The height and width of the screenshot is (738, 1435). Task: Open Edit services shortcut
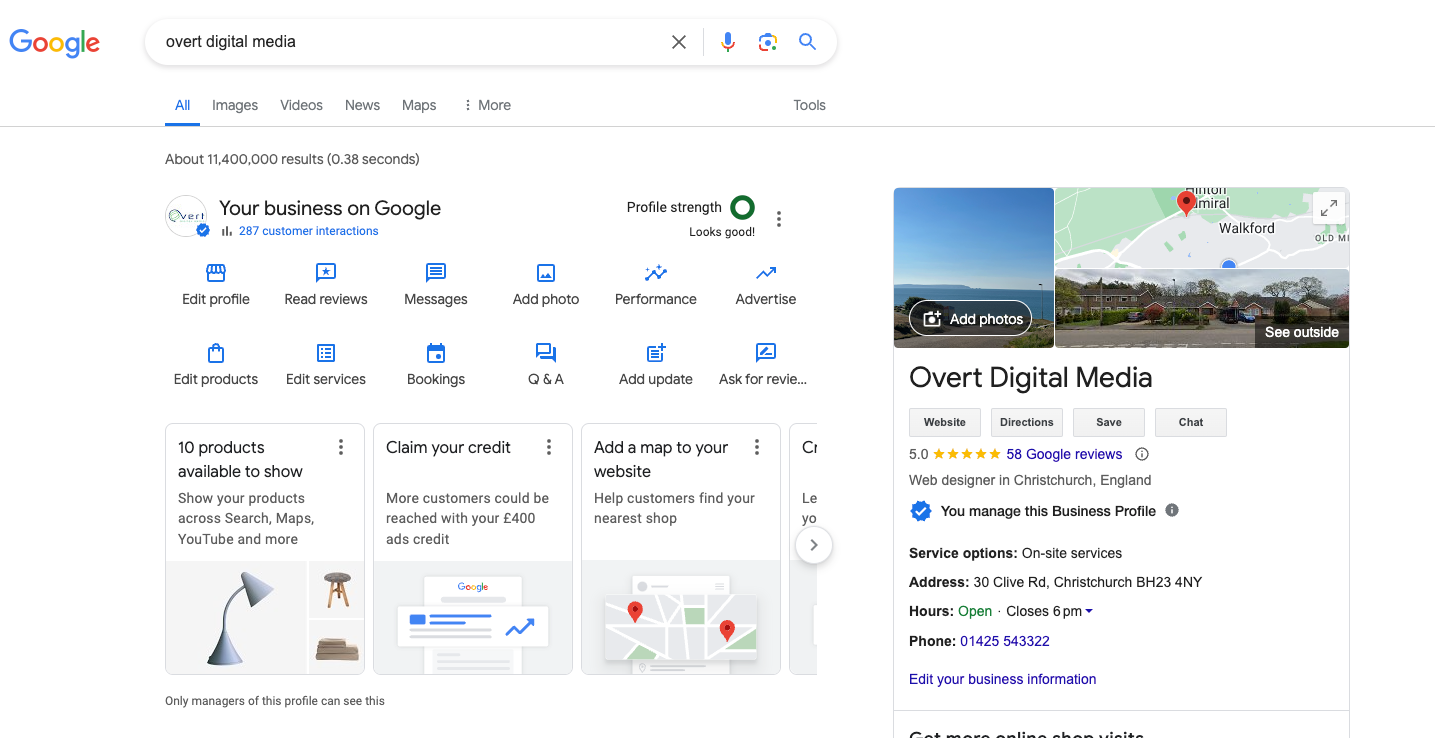click(x=326, y=364)
